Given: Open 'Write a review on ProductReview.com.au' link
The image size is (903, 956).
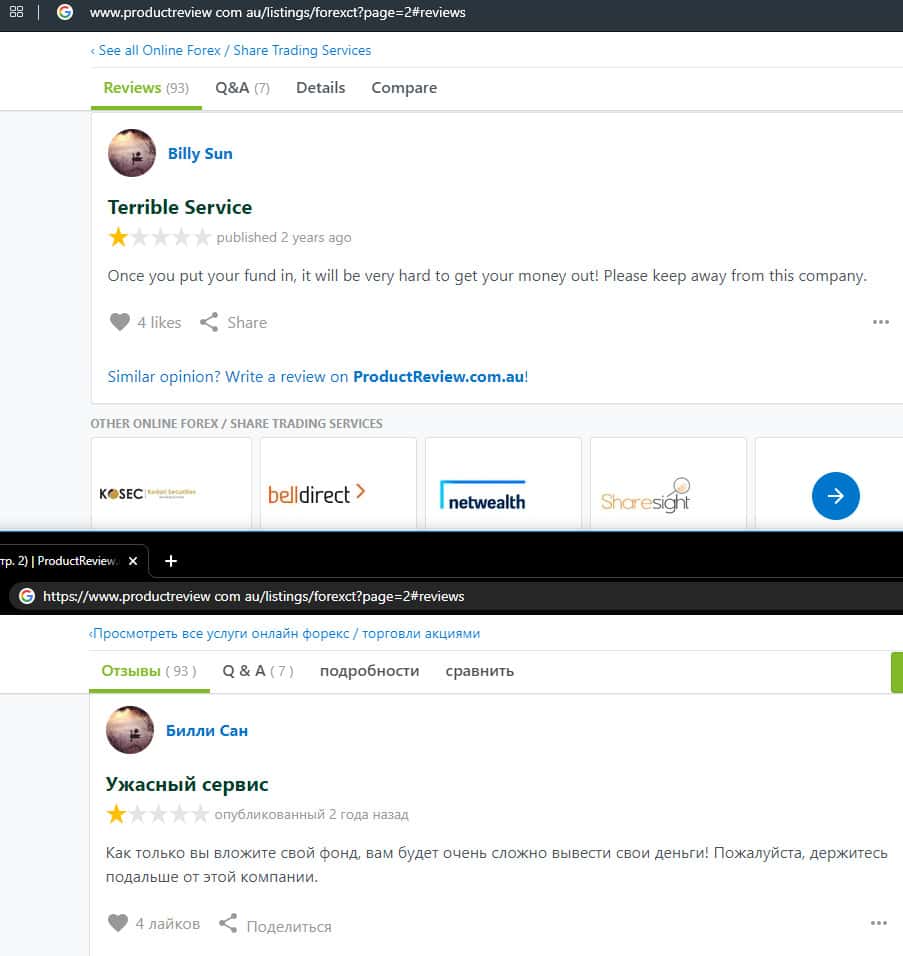Looking at the screenshot, I should pyautogui.click(x=318, y=377).
